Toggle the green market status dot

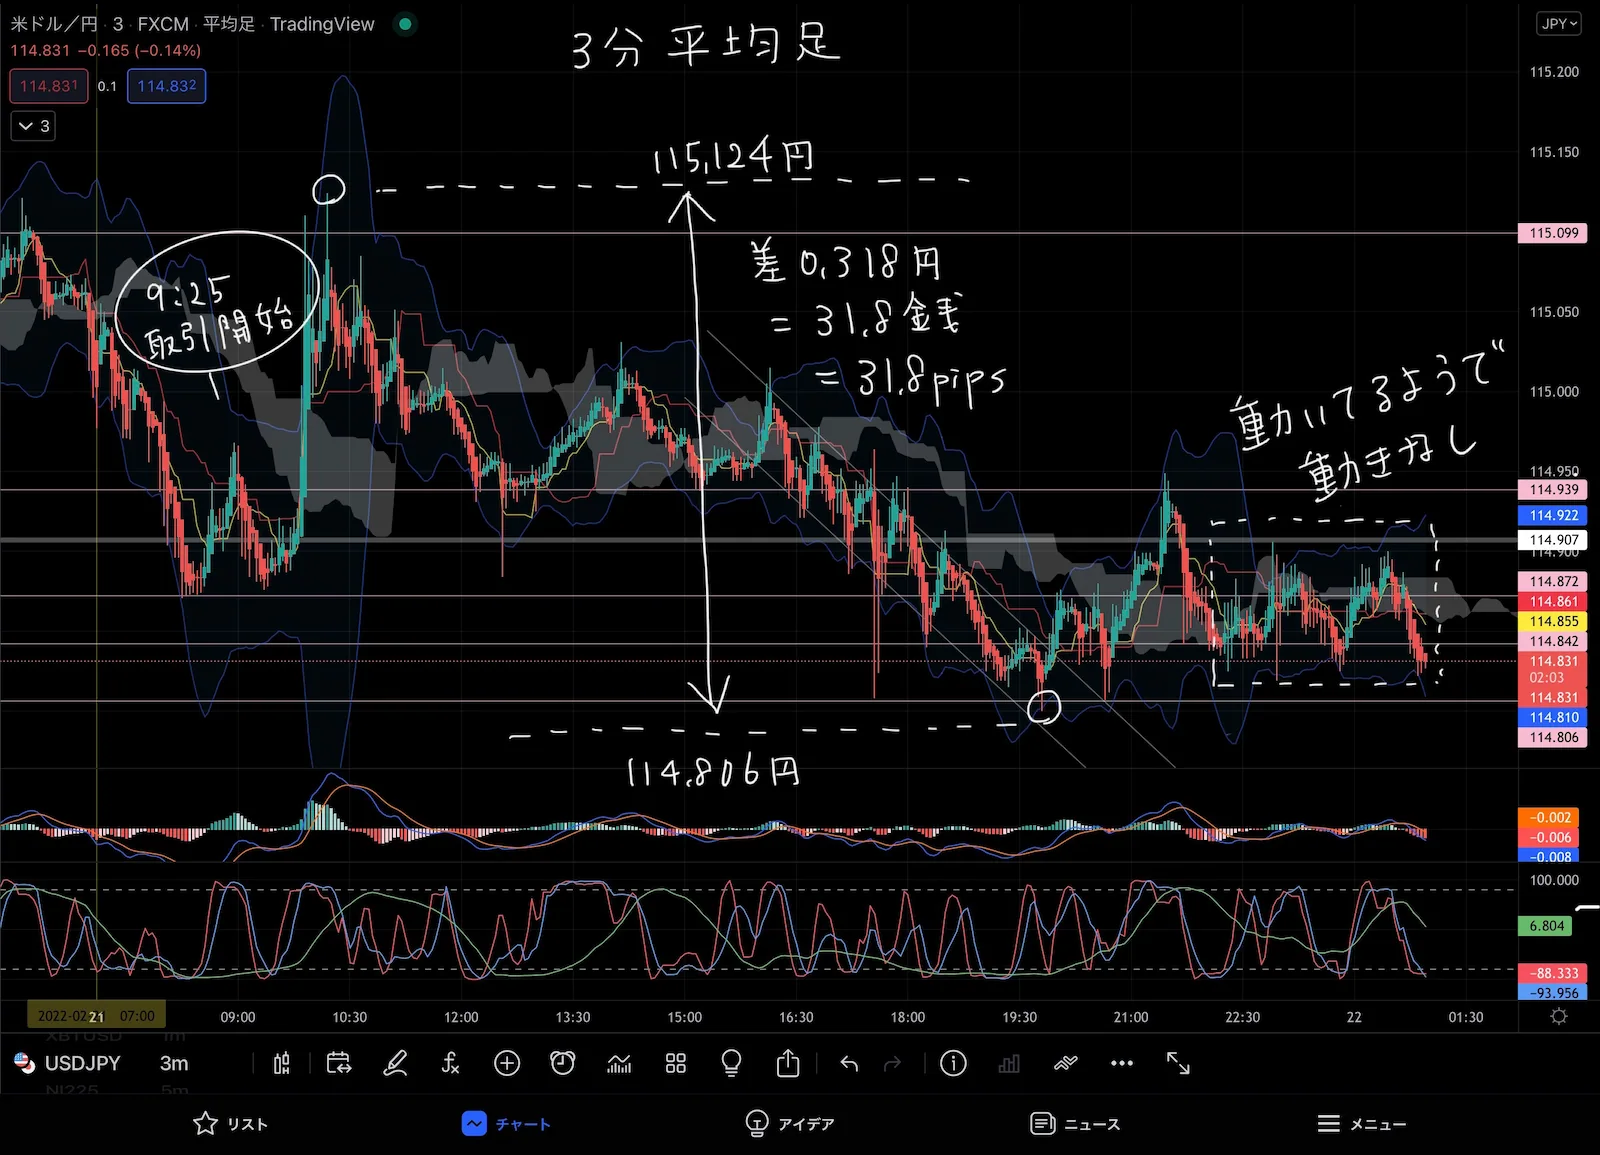pyautogui.click(x=405, y=24)
